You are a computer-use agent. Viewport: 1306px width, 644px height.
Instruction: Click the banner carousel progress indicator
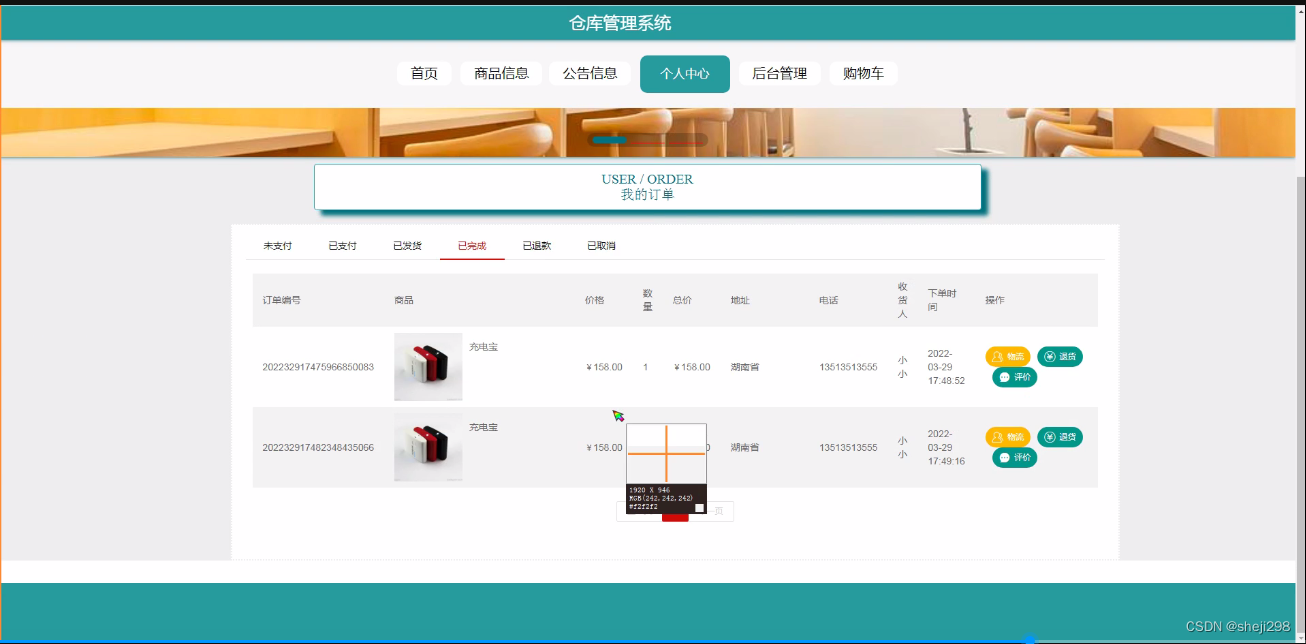click(611, 140)
